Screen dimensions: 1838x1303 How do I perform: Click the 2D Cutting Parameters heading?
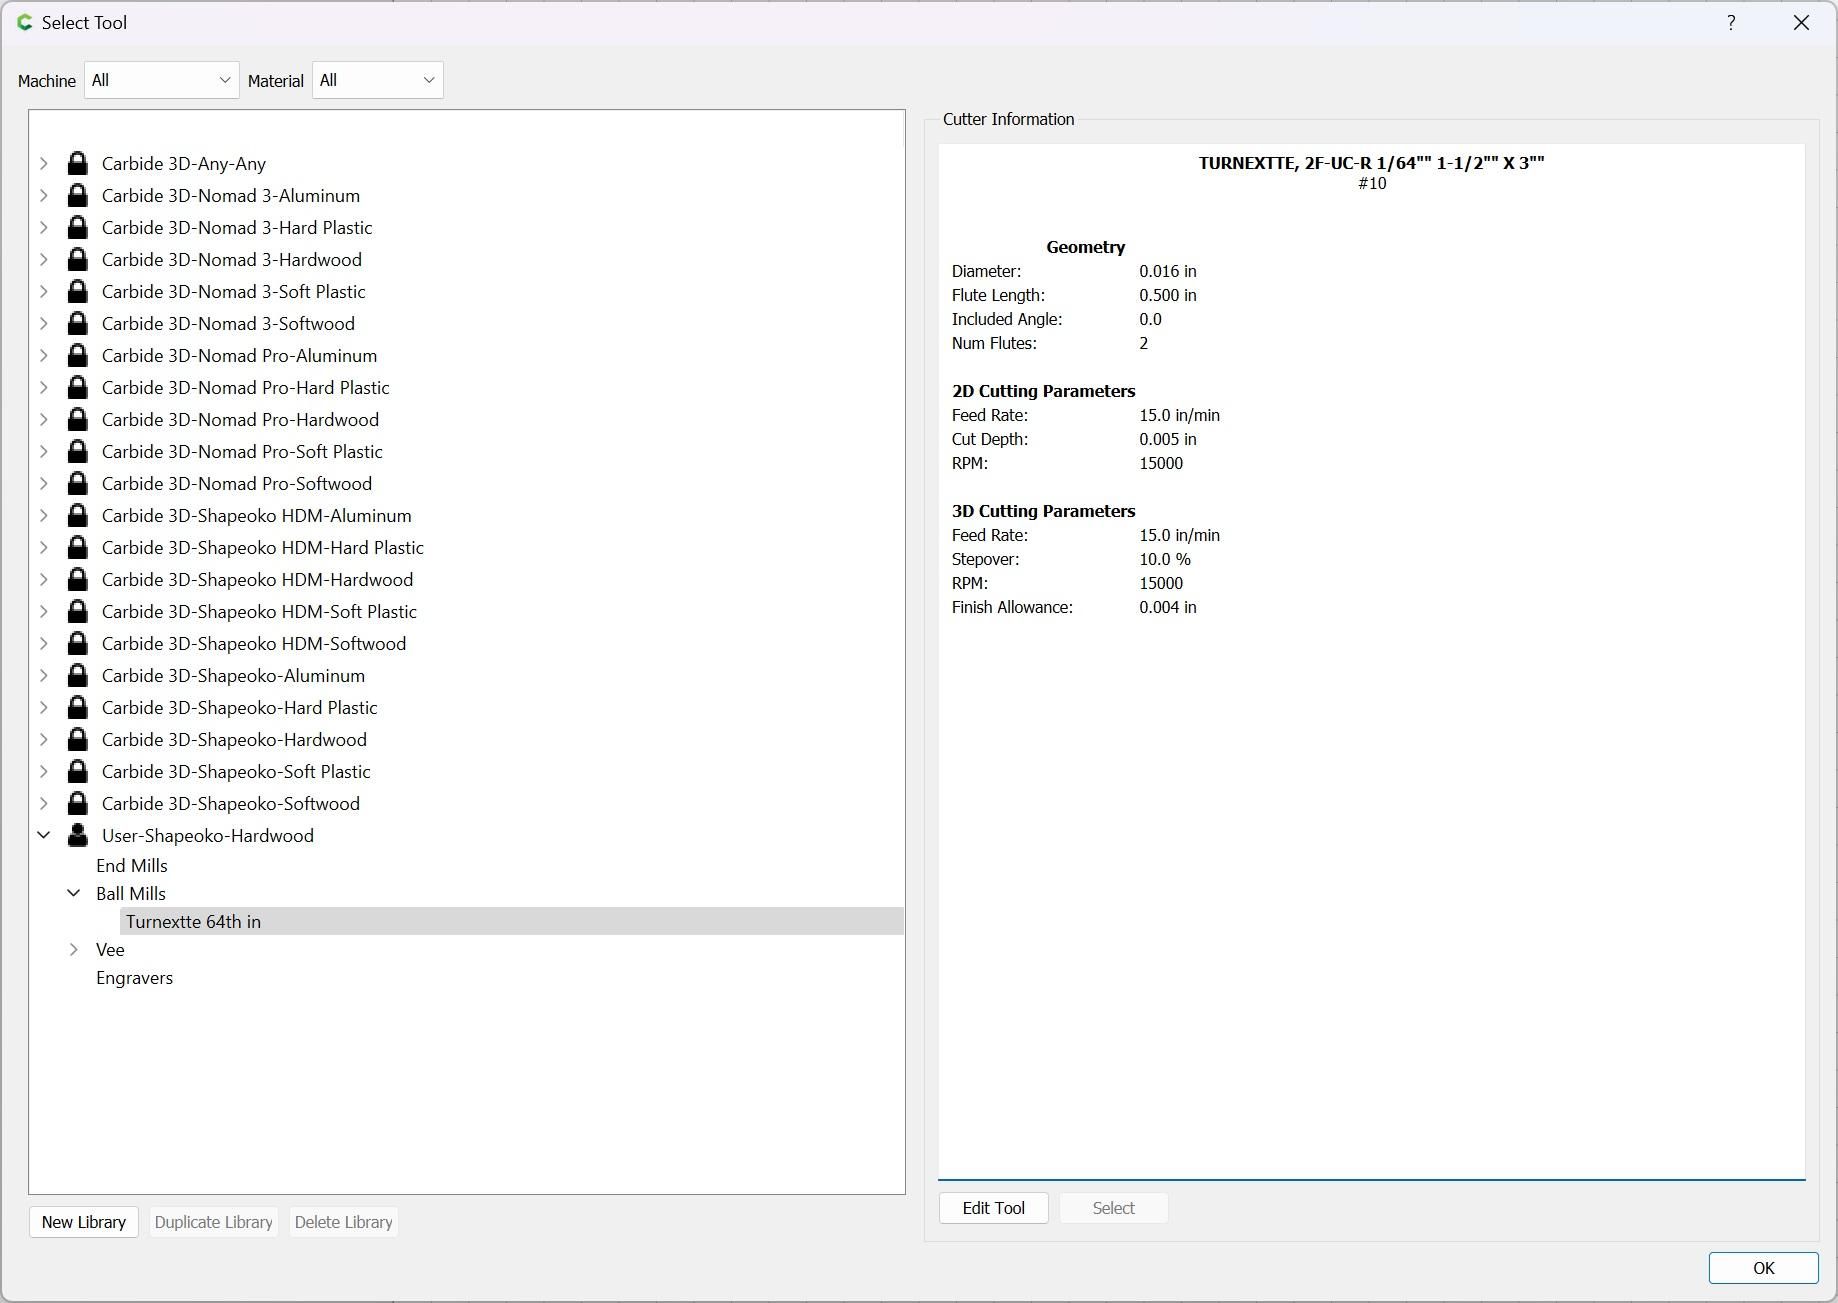1043,391
